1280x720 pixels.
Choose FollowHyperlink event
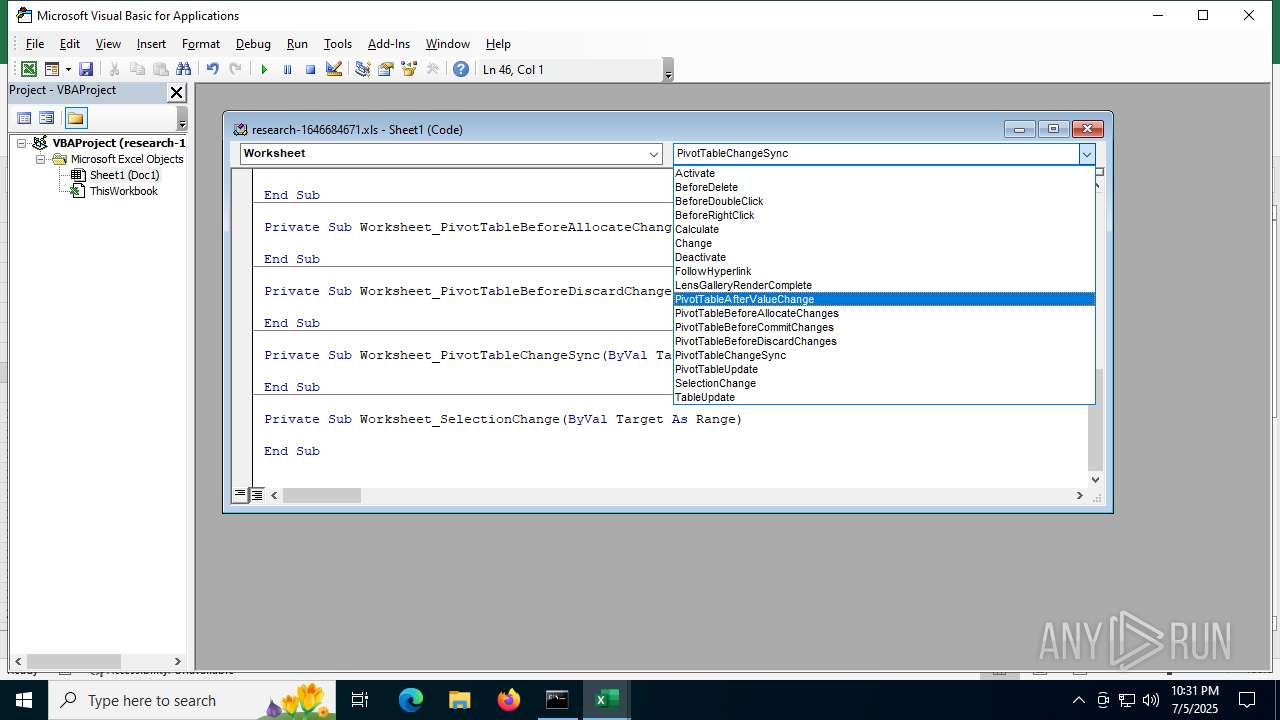click(x=884, y=271)
